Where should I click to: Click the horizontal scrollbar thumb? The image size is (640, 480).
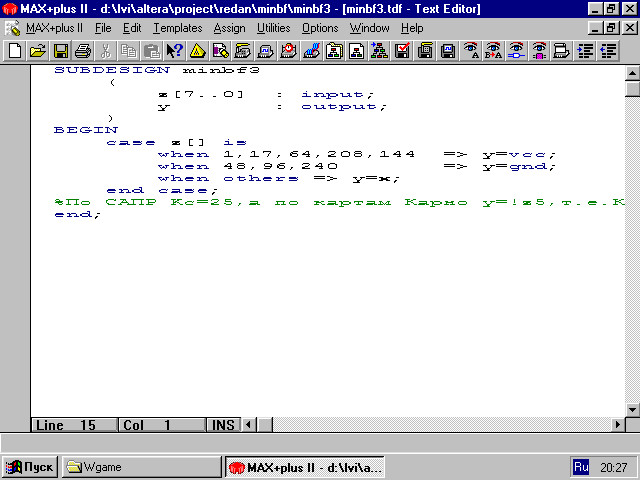[x=265, y=425]
